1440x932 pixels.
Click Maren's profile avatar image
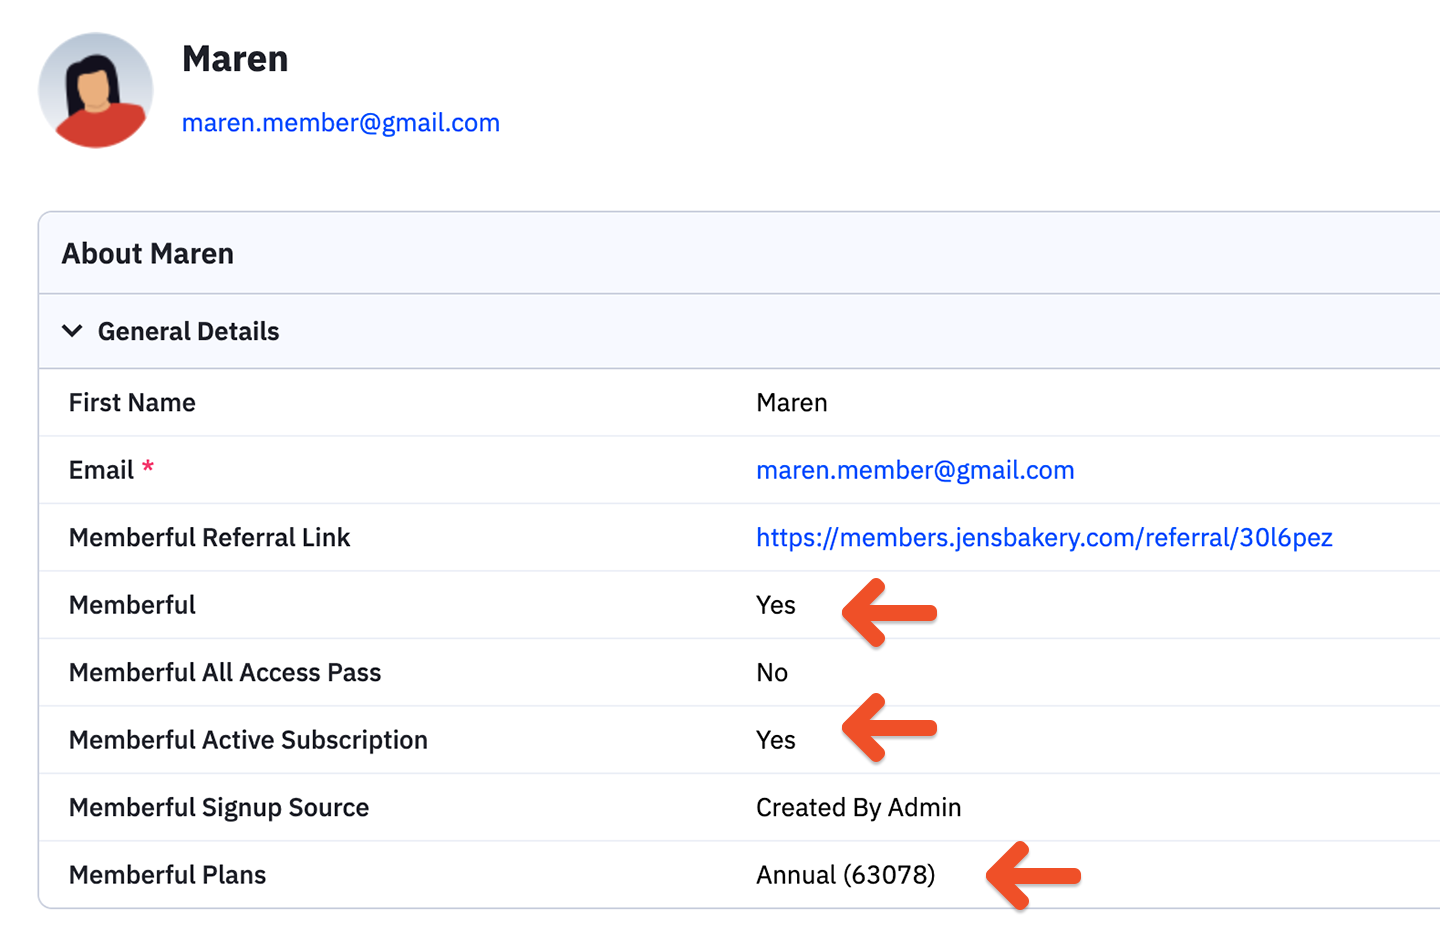tap(95, 90)
